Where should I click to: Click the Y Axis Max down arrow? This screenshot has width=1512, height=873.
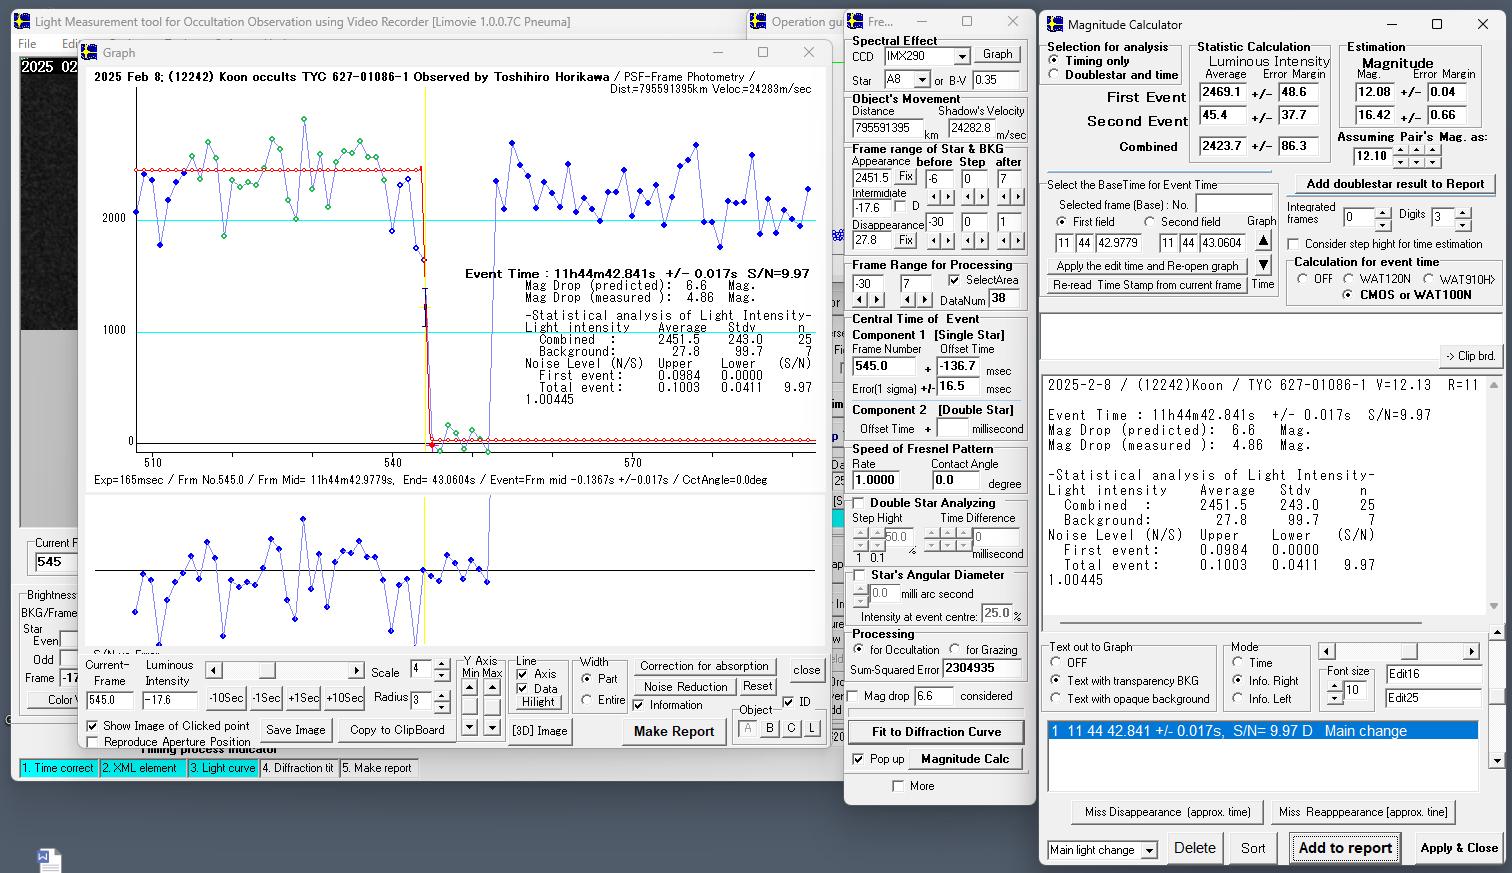[x=492, y=728]
